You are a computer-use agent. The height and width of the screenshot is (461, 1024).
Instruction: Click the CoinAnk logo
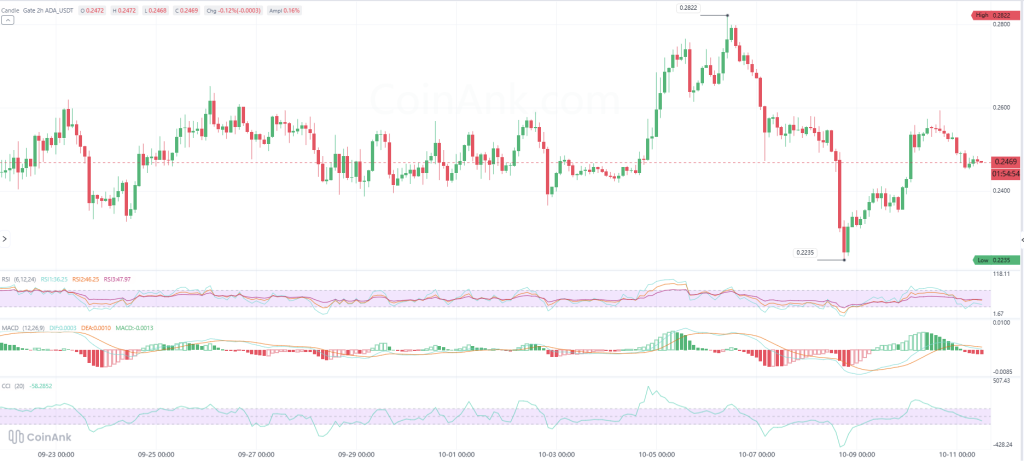[x=39, y=437]
